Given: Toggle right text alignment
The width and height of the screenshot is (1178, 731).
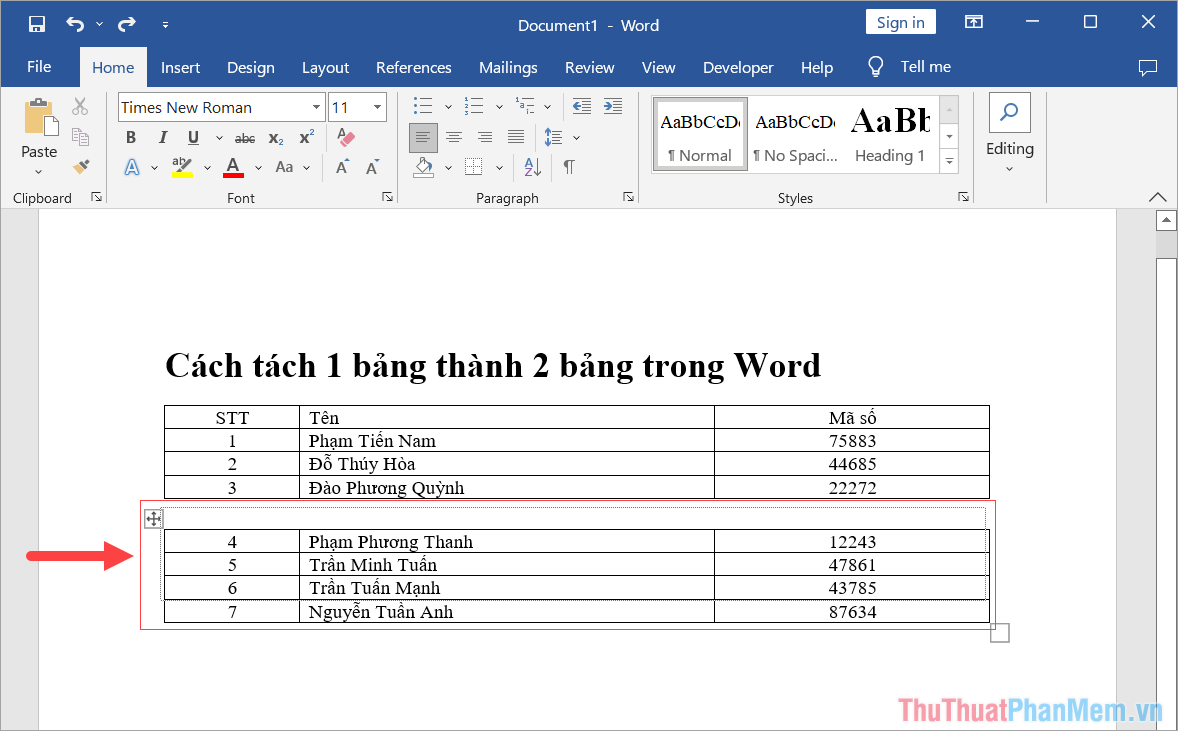Looking at the screenshot, I should (x=485, y=137).
